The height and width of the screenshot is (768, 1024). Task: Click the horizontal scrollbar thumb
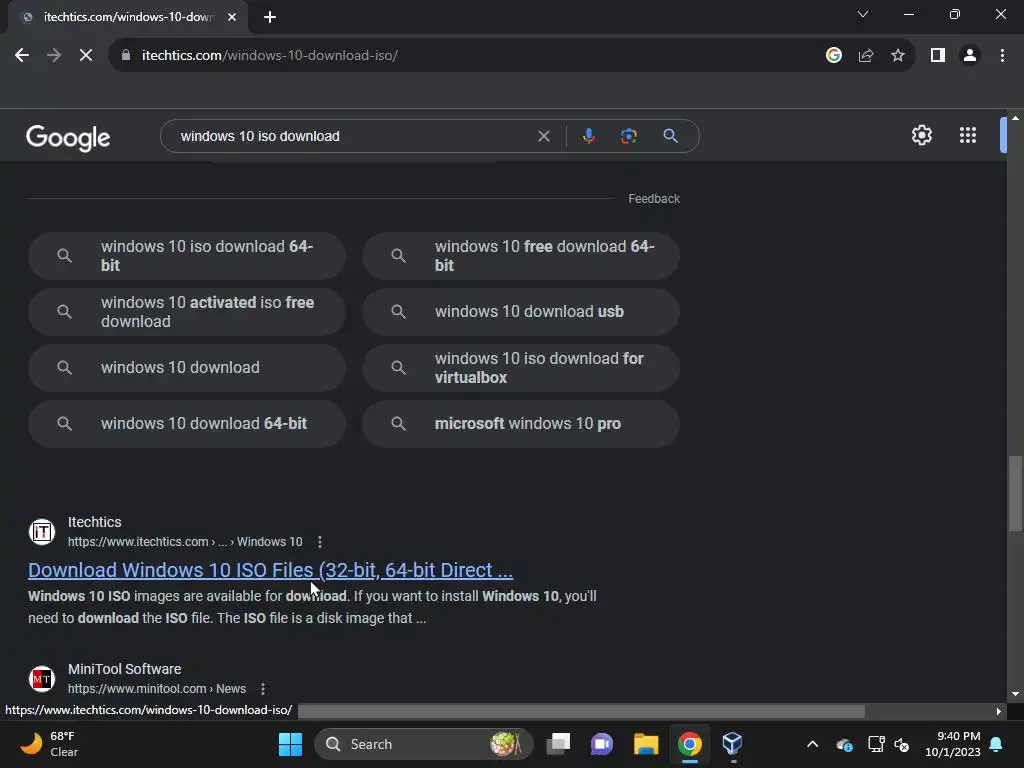click(x=581, y=711)
